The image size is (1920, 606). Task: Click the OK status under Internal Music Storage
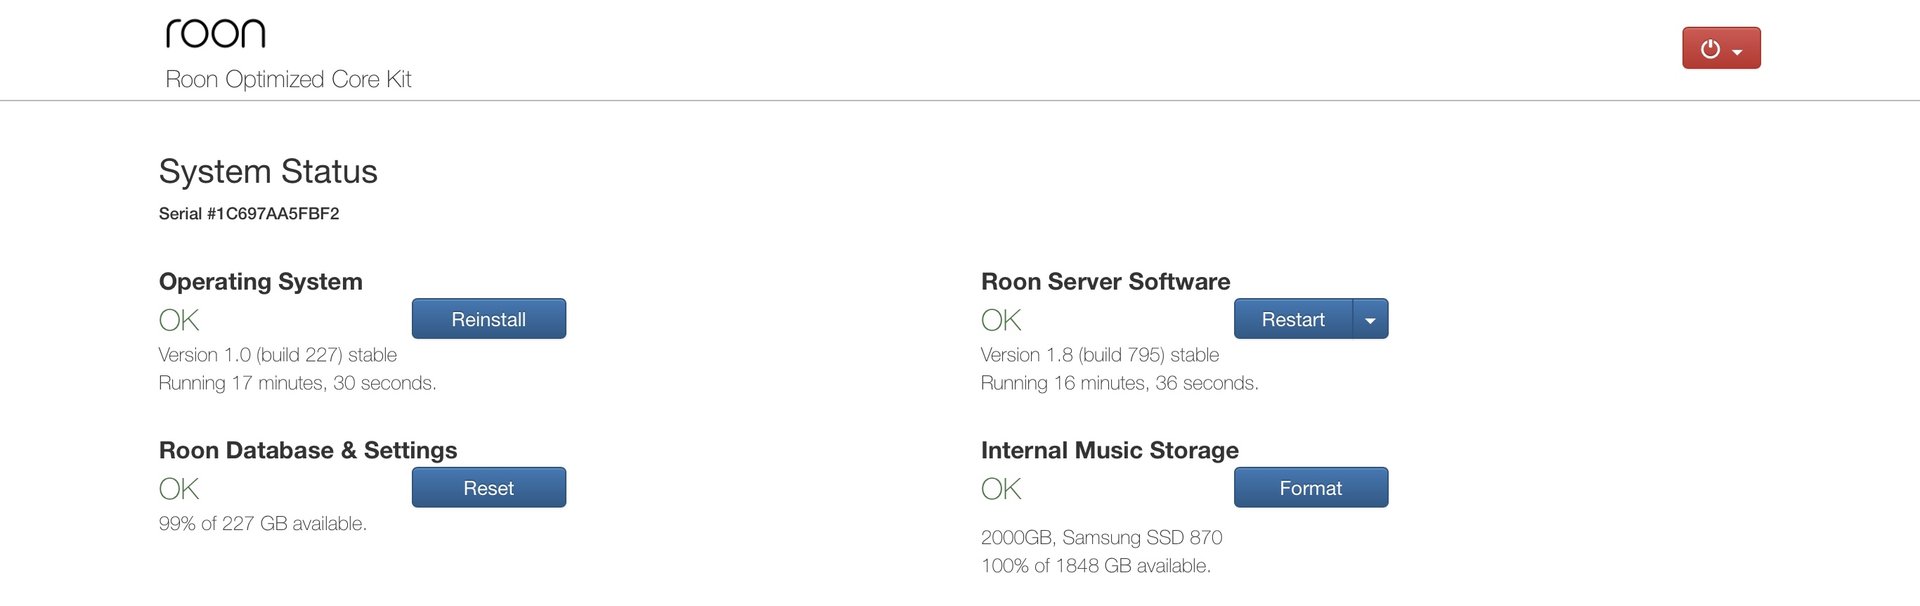[x=1001, y=490]
